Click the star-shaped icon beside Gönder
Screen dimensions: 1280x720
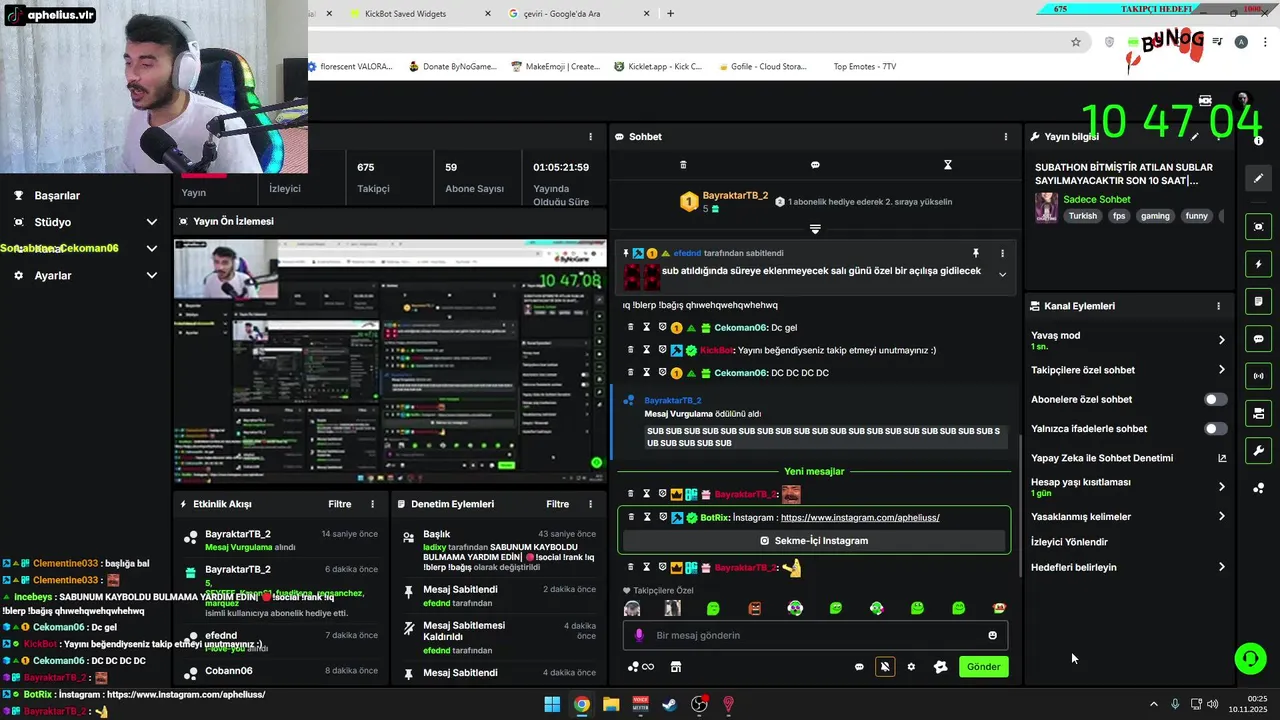(x=940, y=667)
